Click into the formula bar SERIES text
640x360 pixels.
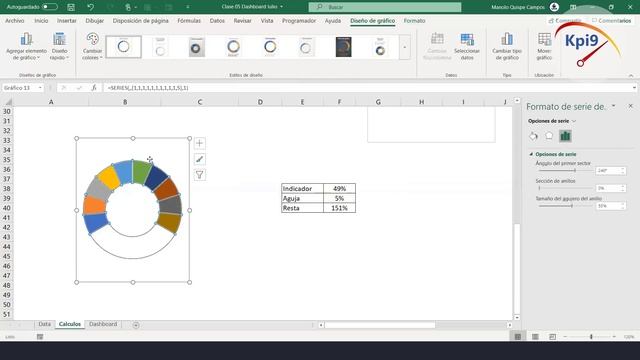148,88
